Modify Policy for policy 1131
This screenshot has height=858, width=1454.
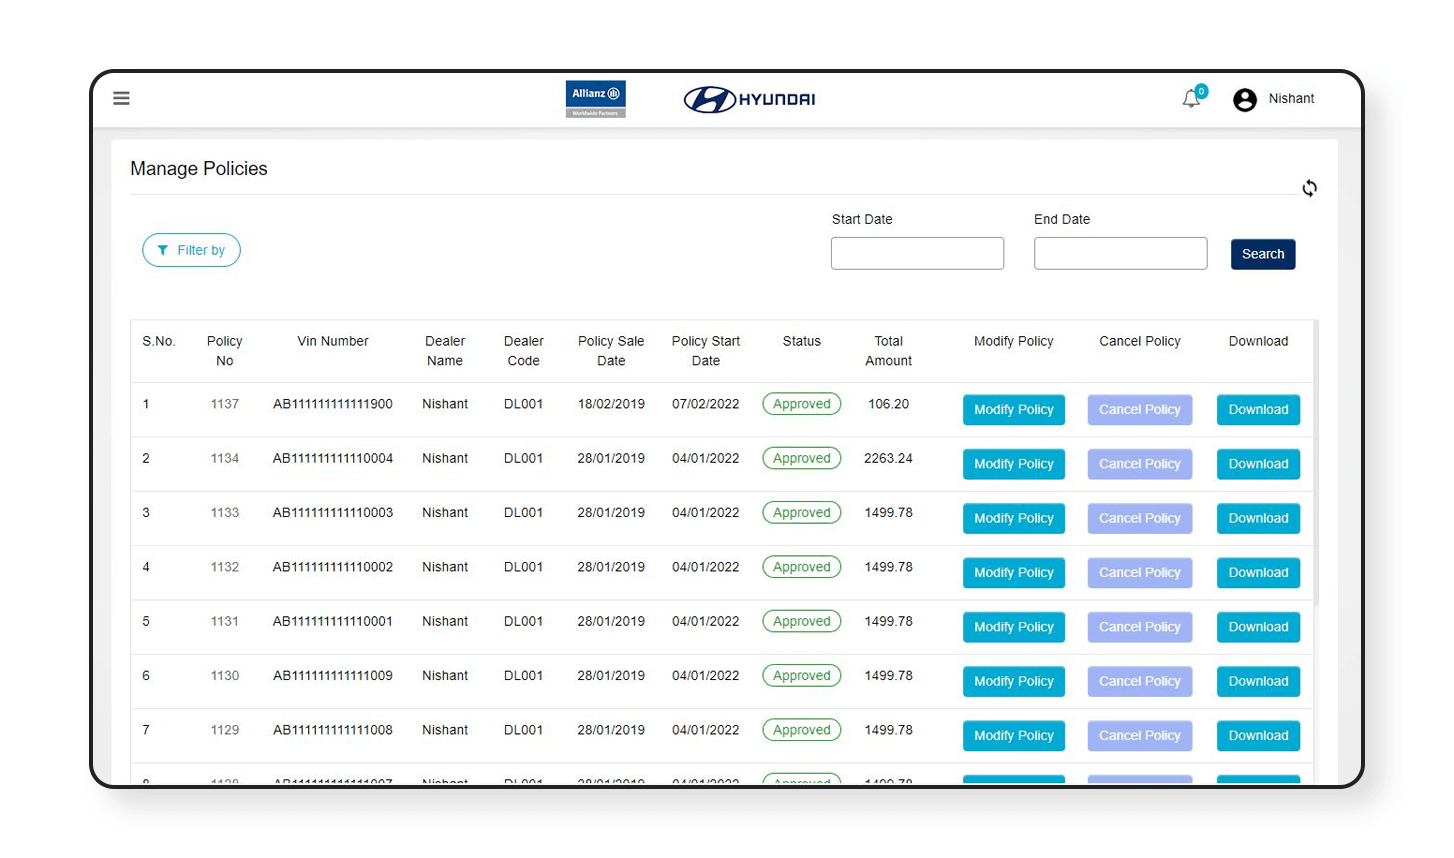(x=1014, y=627)
